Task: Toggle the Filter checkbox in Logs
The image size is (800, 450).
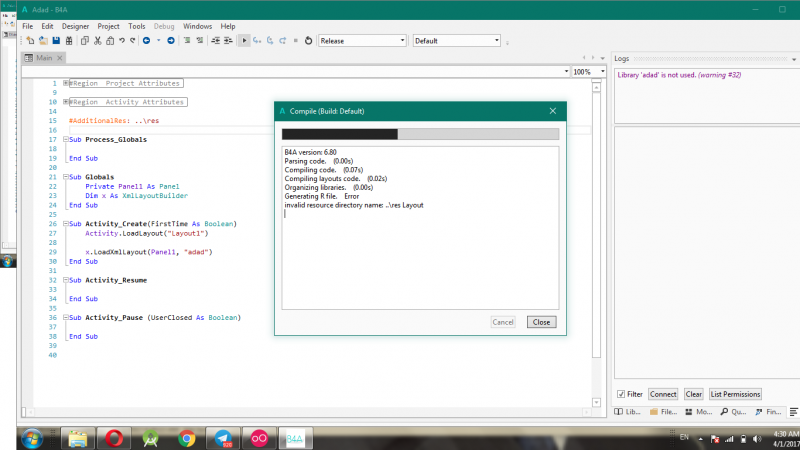Action: pyautogui.click(x=621, y=394)
